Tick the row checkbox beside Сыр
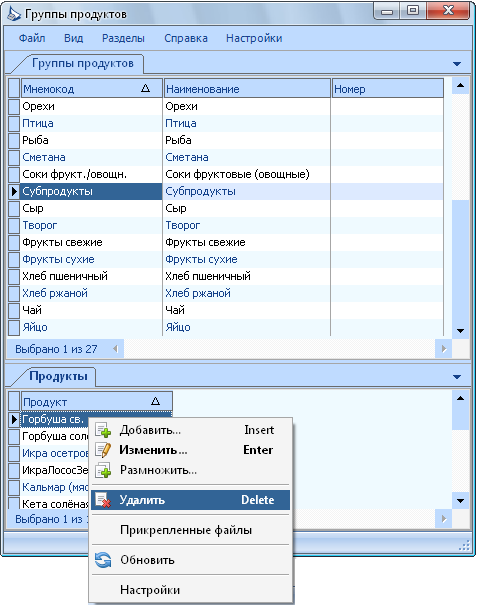This screenshot has width=478, height=605. pyautogui.click(x=14, y=208)
